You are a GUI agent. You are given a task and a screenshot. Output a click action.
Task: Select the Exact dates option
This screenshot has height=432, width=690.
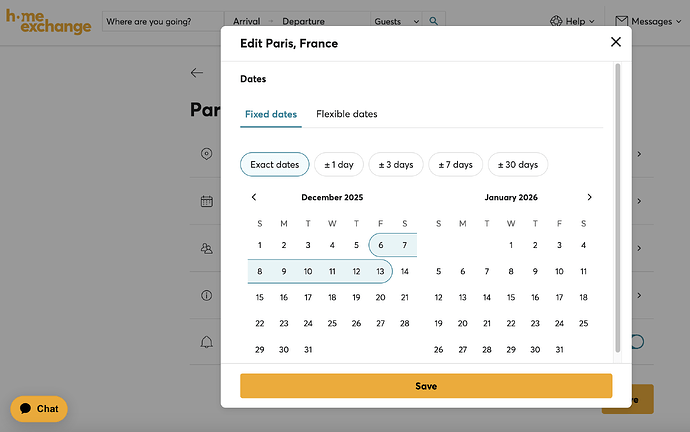[274, 164]
